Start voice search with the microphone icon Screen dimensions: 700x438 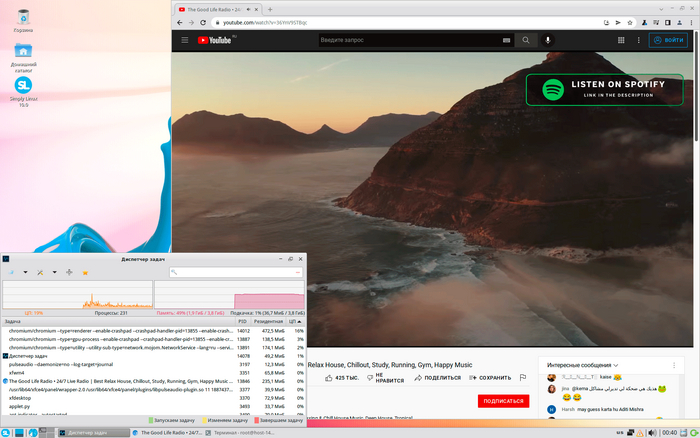point(548,40)
